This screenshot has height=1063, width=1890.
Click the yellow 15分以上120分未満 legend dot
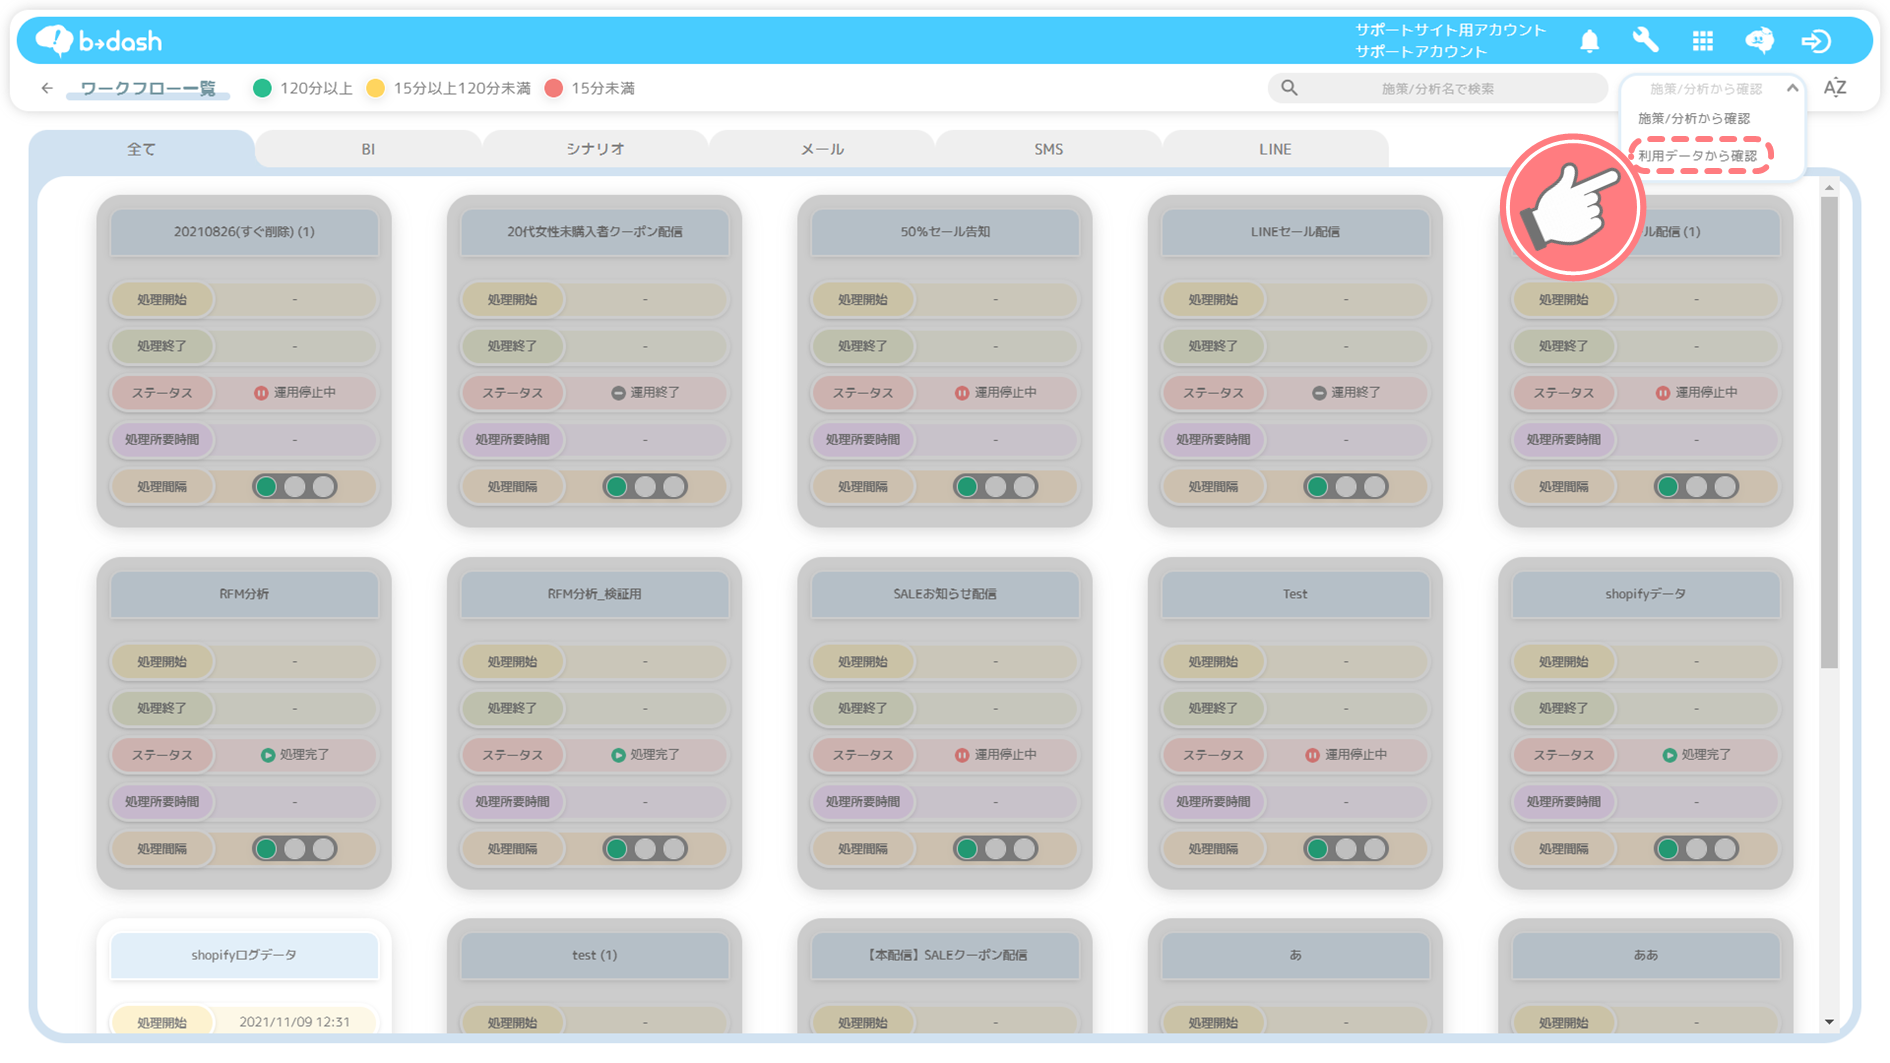[x=376, y=88]
